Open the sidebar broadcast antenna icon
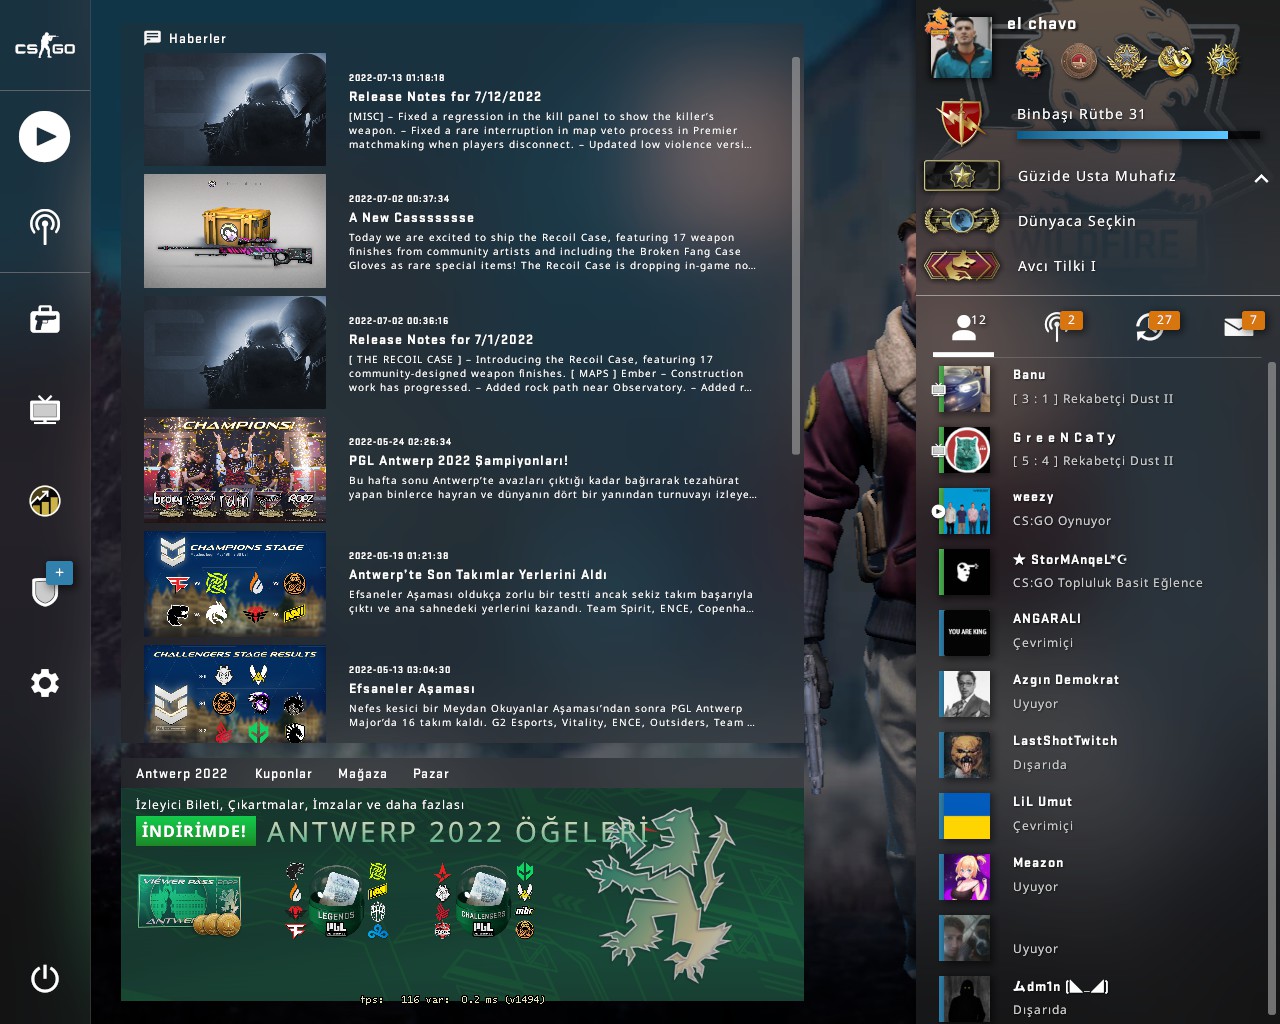 pyautogui.click(x=45, y=226)
